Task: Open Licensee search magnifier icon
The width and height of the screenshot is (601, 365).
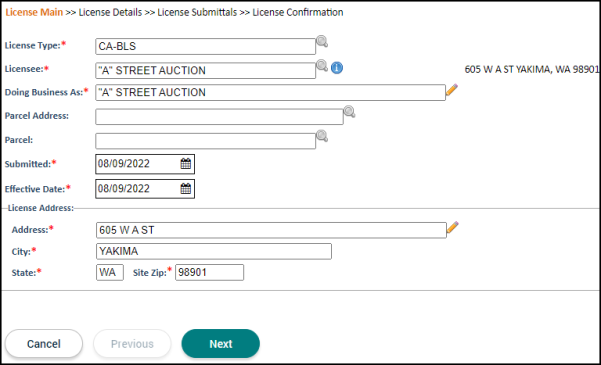Action: pos(322,66)
